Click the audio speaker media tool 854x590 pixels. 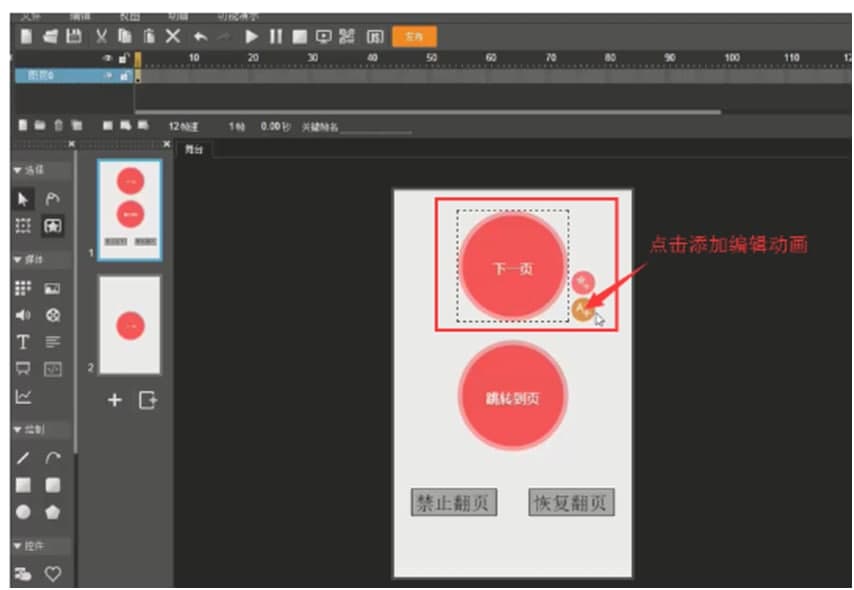(24, 315)
